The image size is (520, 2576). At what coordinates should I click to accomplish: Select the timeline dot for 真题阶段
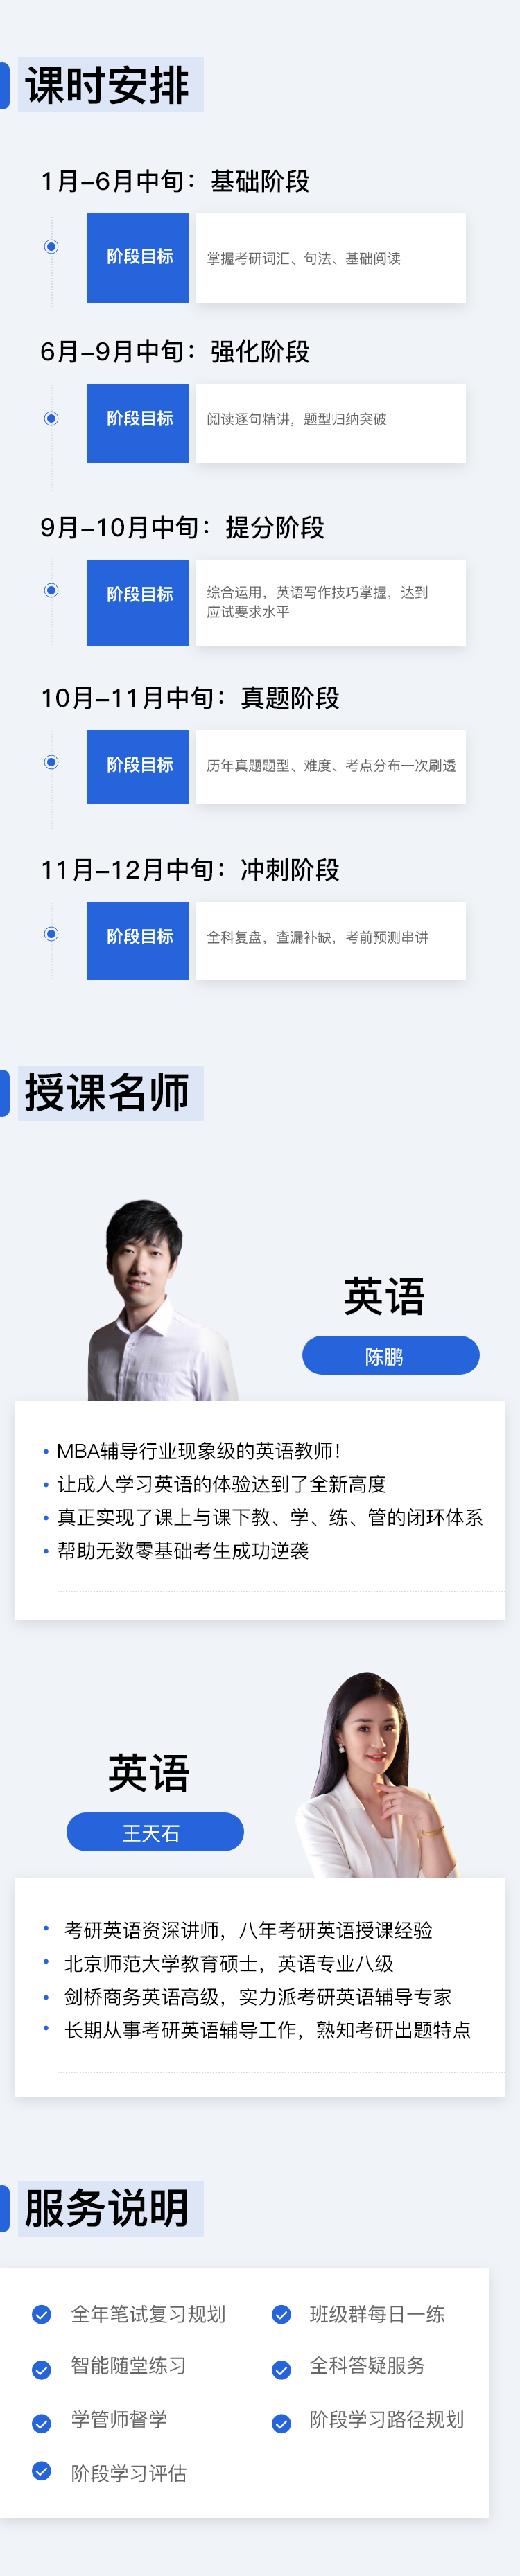(51, 762)
